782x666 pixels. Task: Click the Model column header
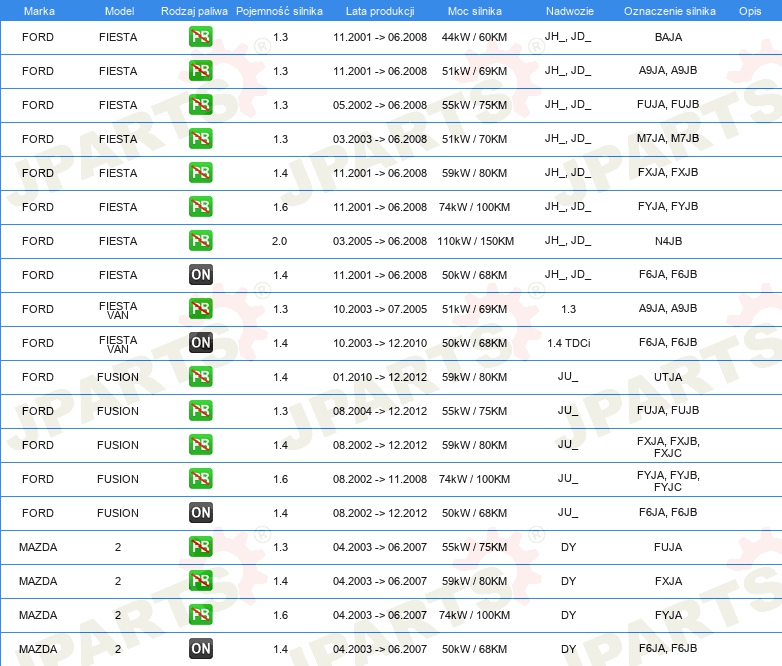(x=119, y=11)
